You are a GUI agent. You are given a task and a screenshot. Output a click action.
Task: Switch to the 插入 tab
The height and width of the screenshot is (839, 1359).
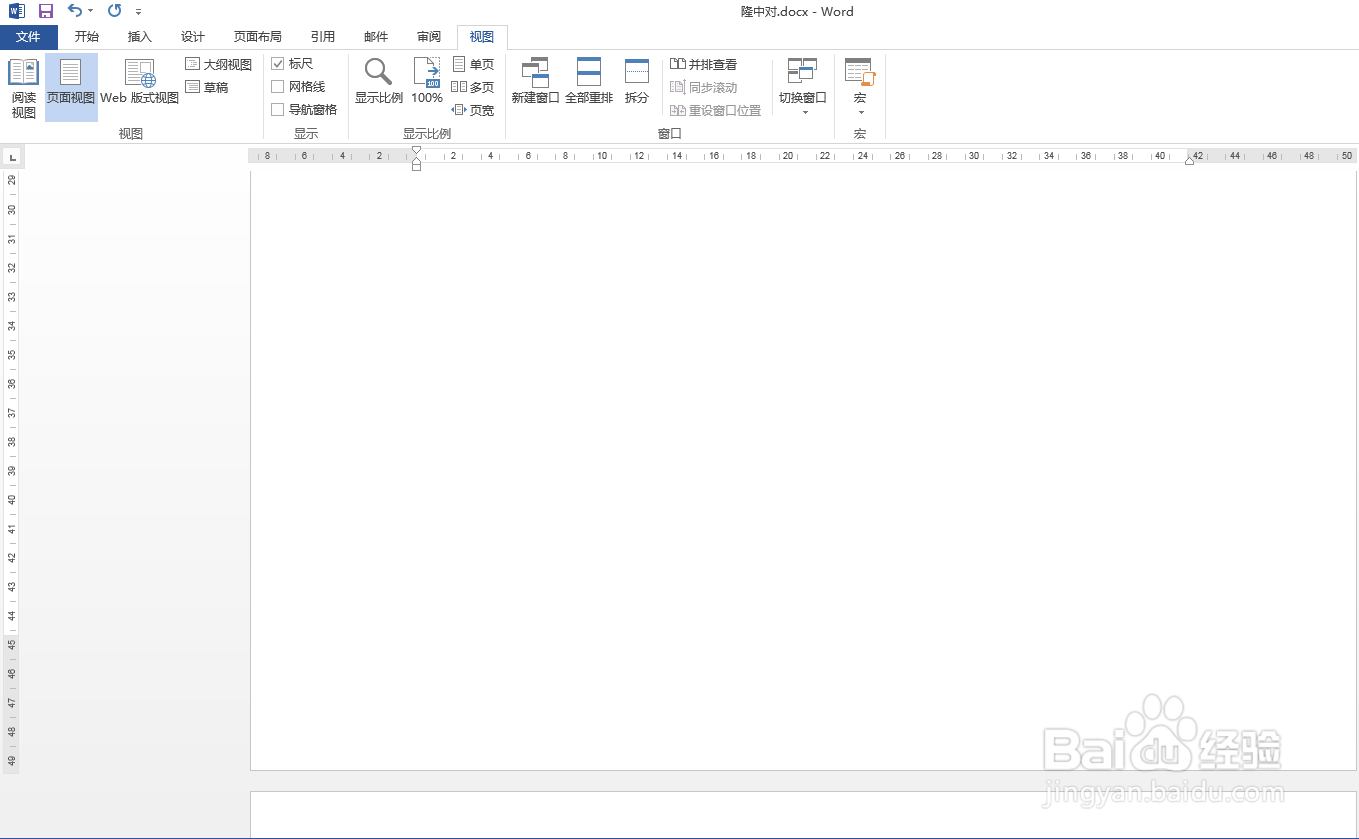pos(140,37)
